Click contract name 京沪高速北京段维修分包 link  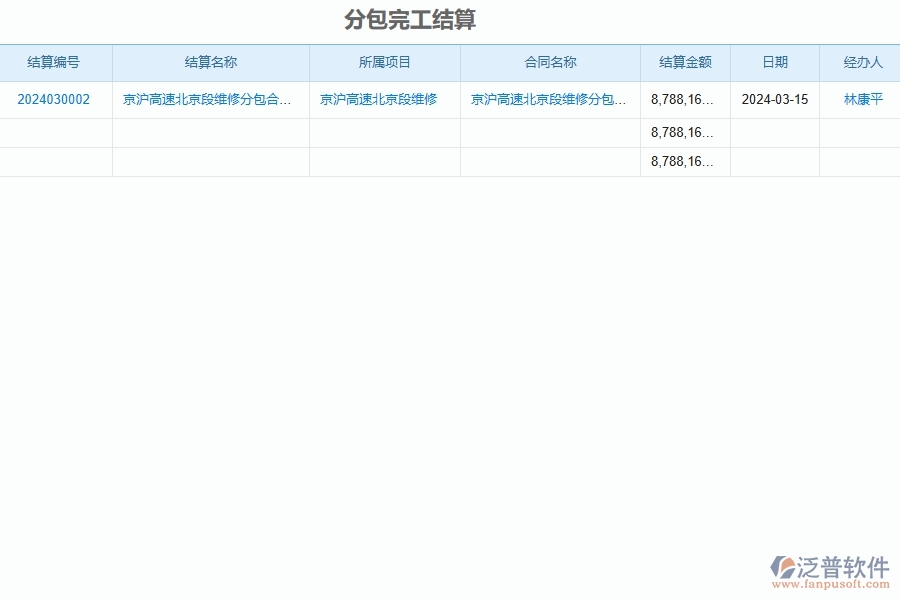pos(550,99)
